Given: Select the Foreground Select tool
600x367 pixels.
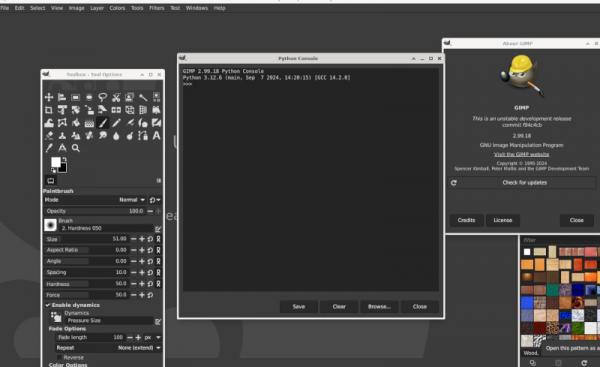Looking at the screenshot, I should pyautogui.click(x=129, y=97).
